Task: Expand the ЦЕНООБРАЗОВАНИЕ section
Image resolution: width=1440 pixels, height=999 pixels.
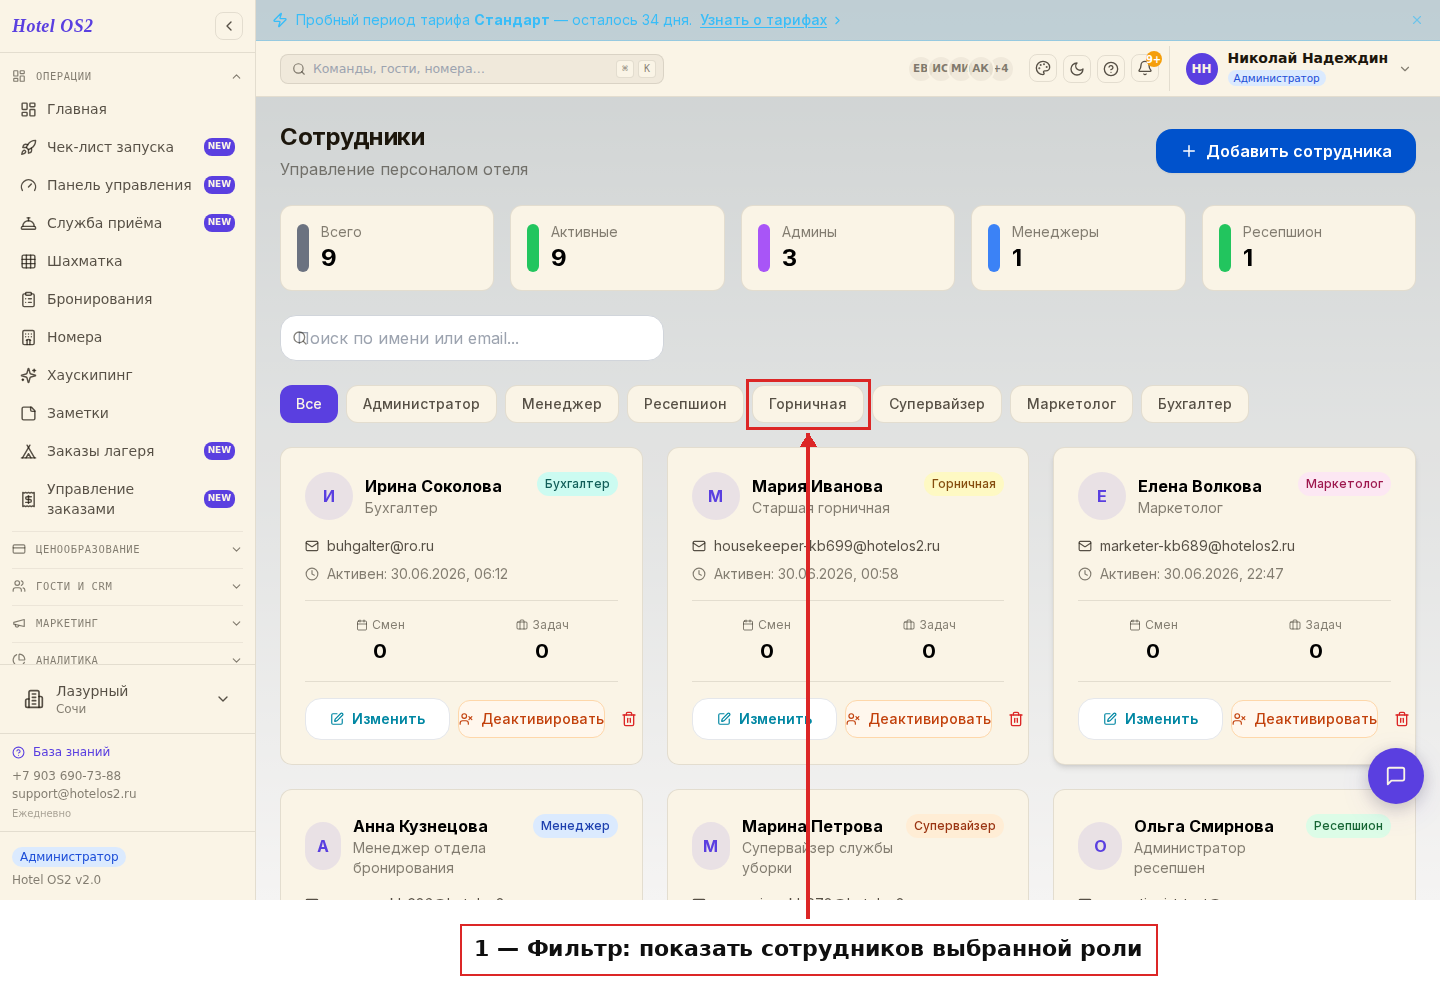Action: point(128,549)
